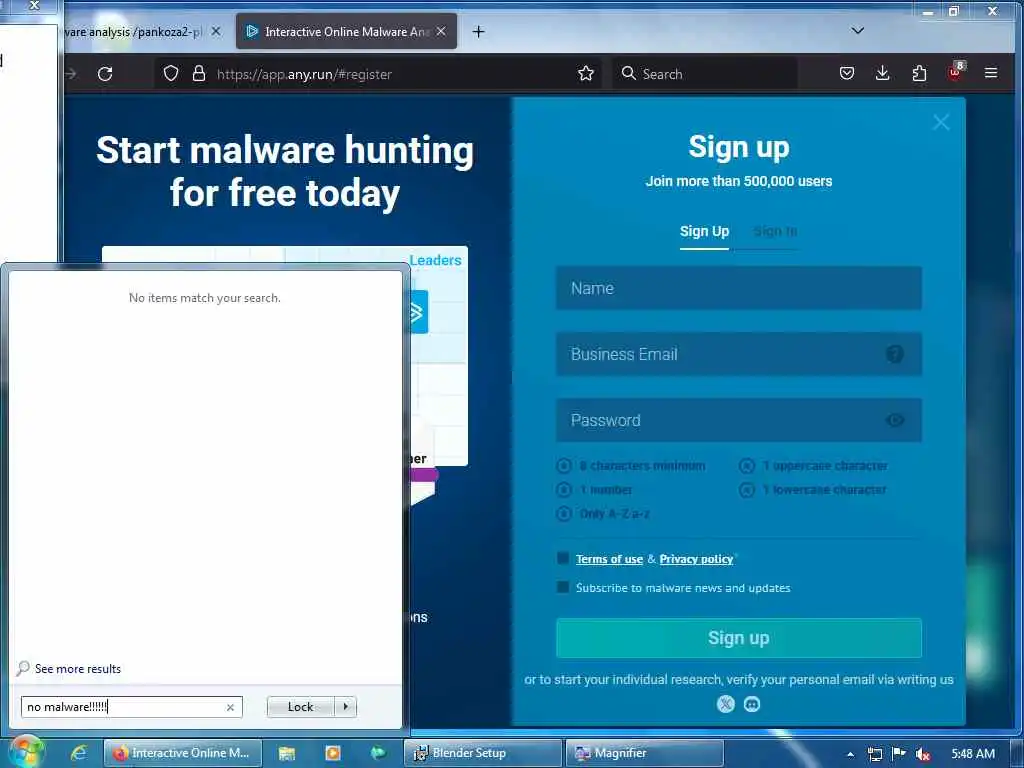This screenshot has height=768, width=1024.
Task: Select the Sign Up tab
Action: 704,231
